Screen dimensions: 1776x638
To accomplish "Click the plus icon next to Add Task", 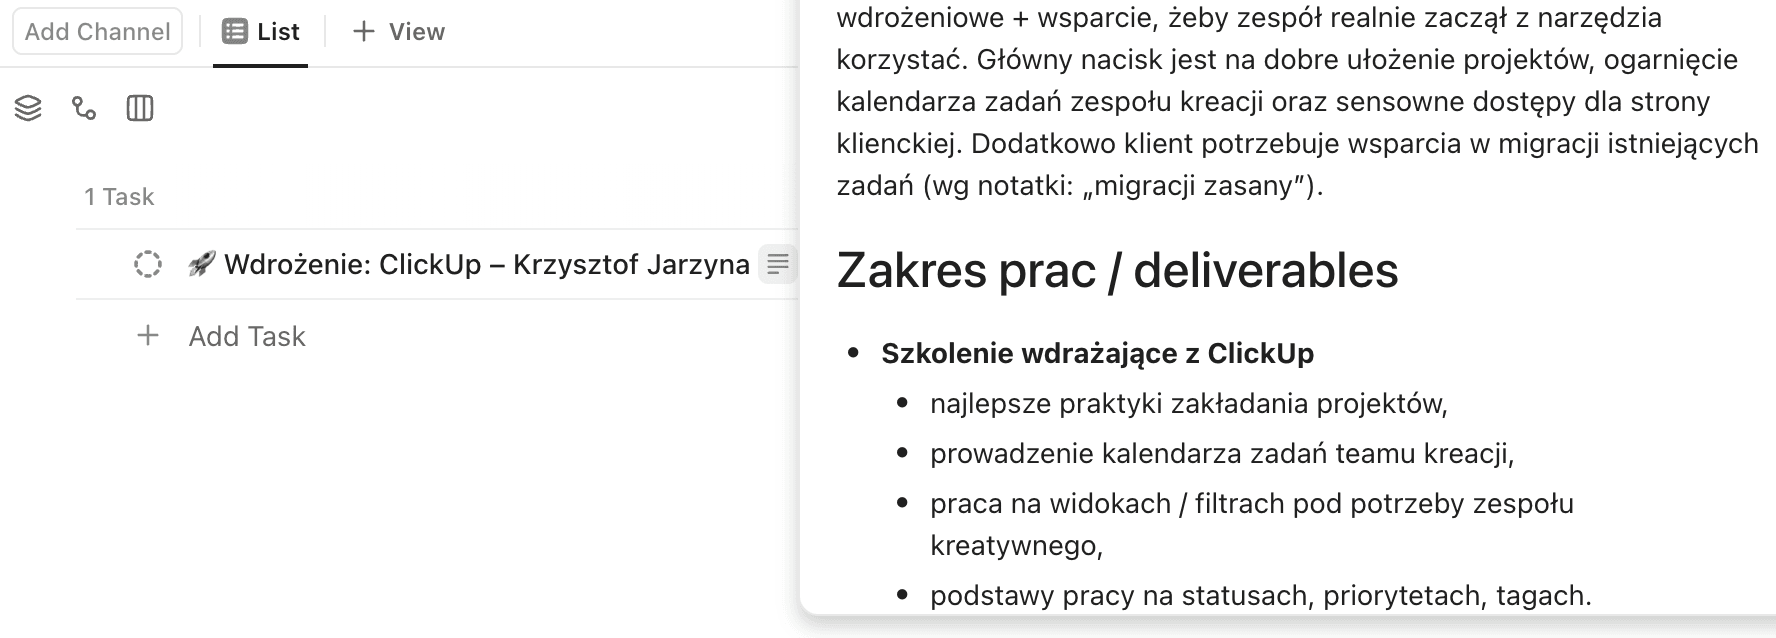I will pyautogui.click(x=147, y=335).
